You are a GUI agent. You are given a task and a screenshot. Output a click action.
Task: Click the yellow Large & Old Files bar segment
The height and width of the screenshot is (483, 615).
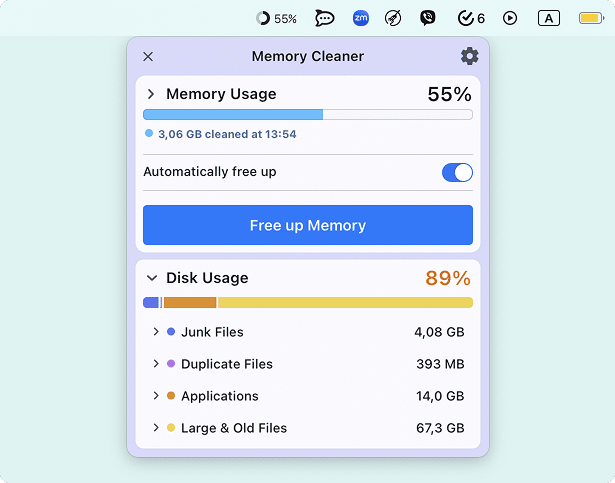click(345, 303)
